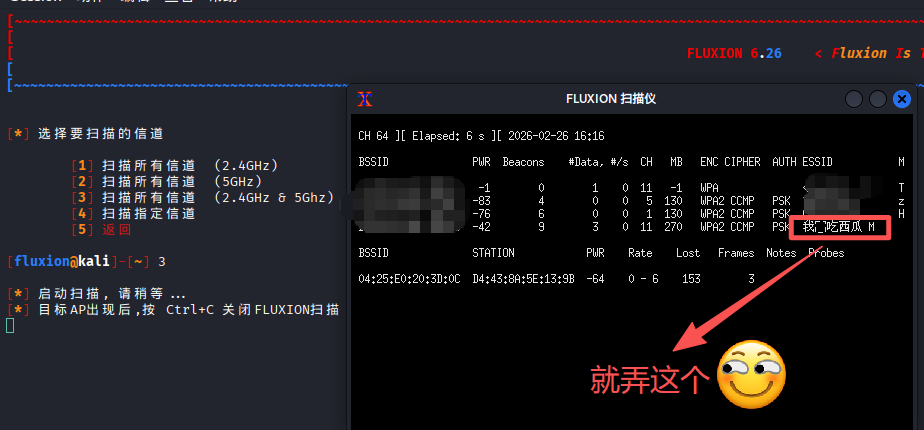The width and height of the screenshot is (924, 430).
Task: Minimize the FLUXION 扫描仪 window
Action: click(x=854, y=99)
